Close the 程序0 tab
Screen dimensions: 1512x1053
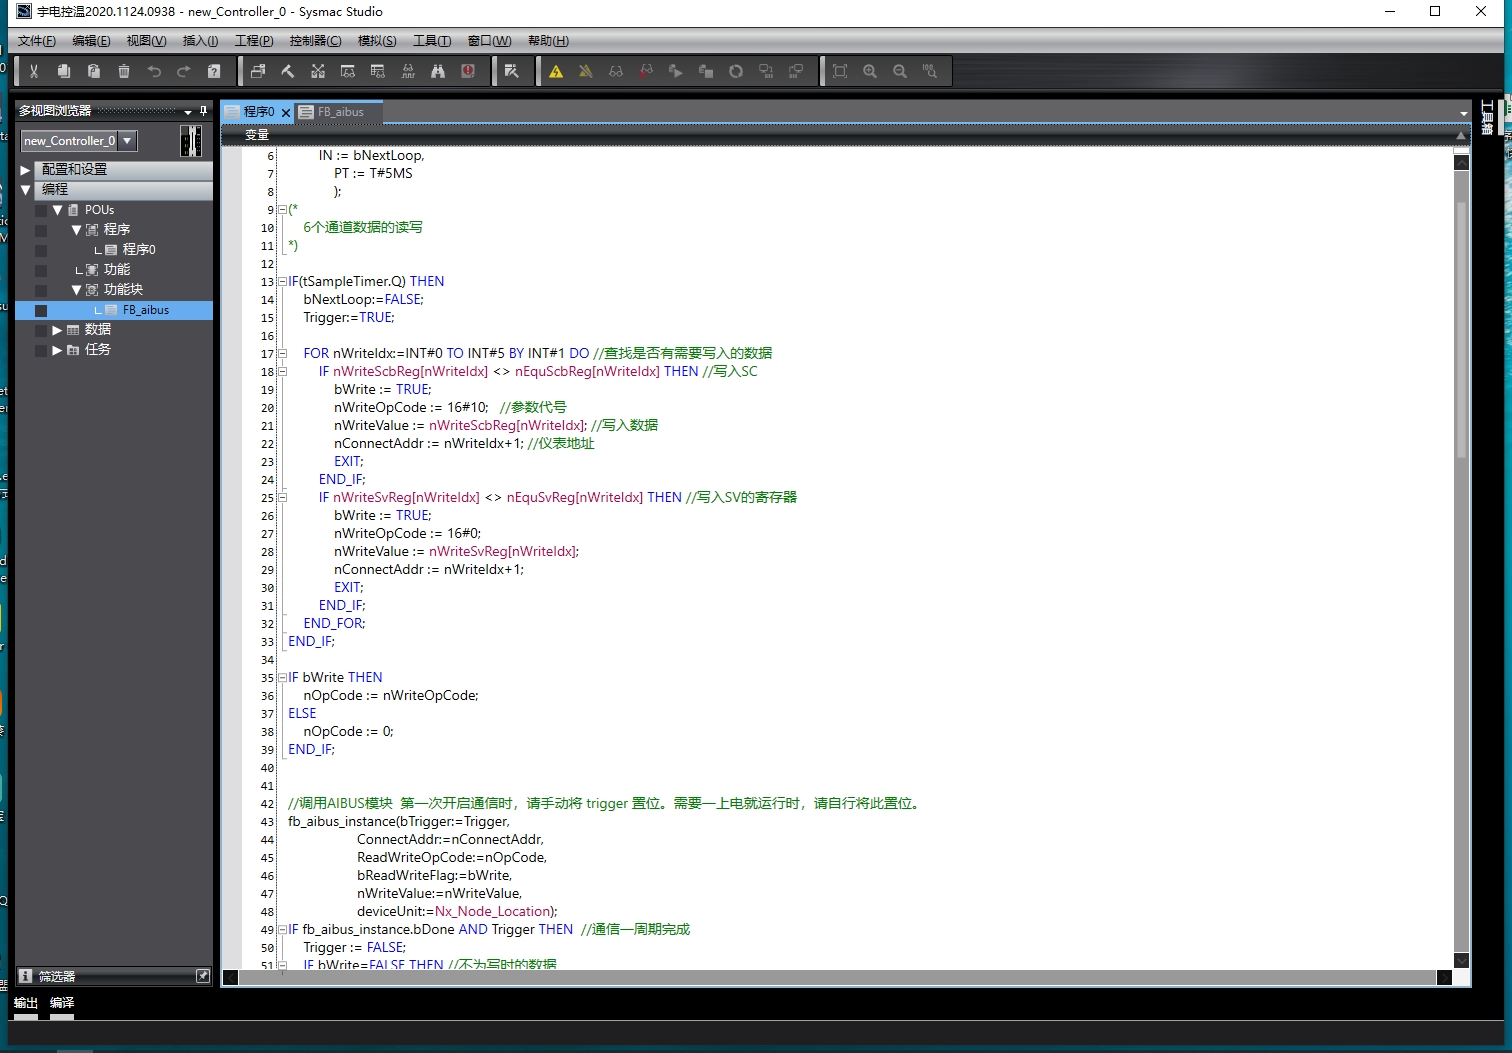click(286, 113)
